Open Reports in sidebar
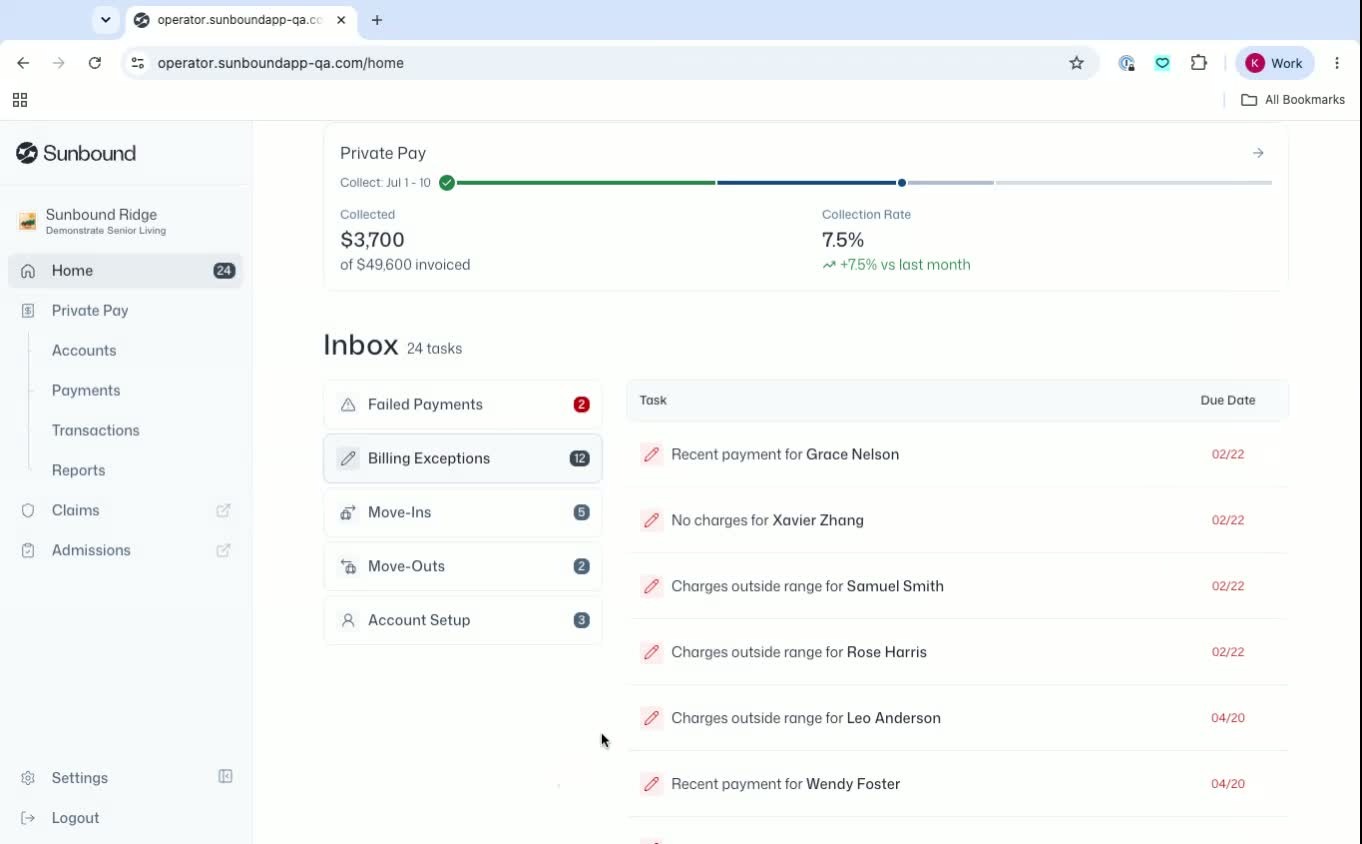This screenshot has width=1362, height=844. (78, 470)
